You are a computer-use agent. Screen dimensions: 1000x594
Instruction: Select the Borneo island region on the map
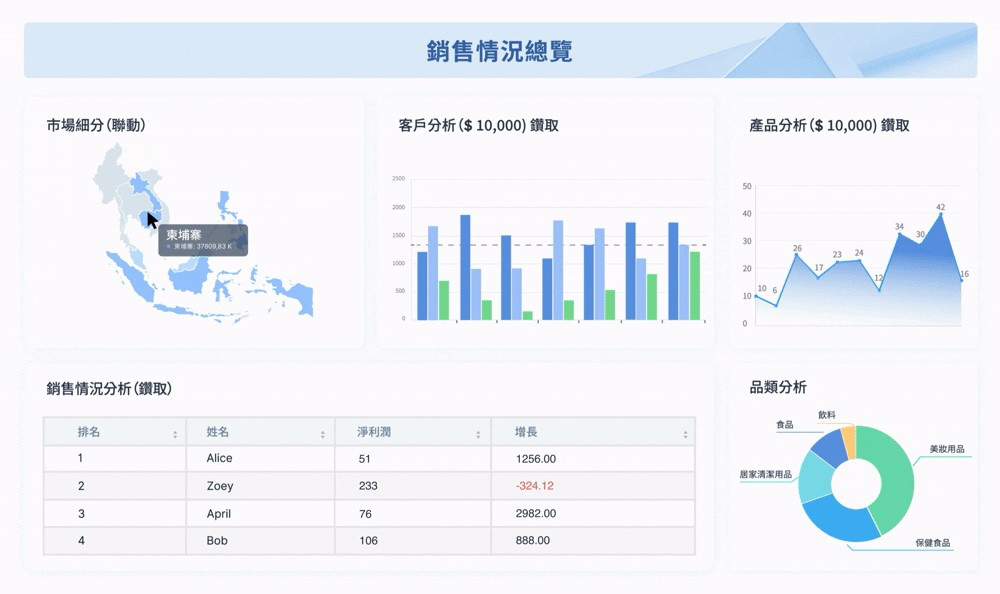[190, 278]
